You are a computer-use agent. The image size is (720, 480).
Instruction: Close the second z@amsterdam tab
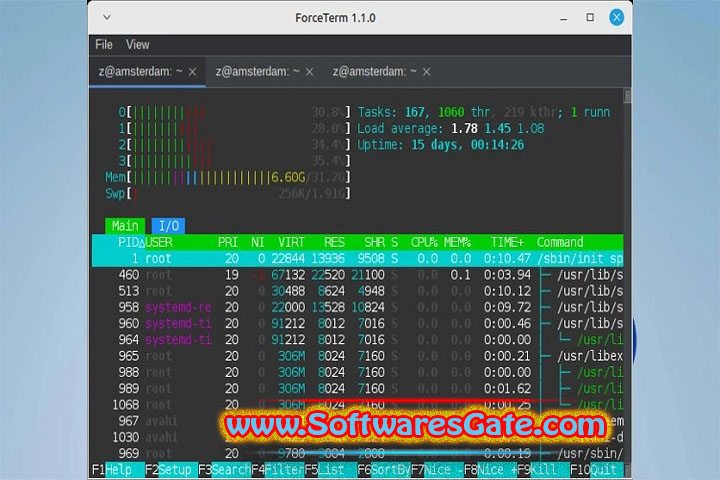point(309,72)
